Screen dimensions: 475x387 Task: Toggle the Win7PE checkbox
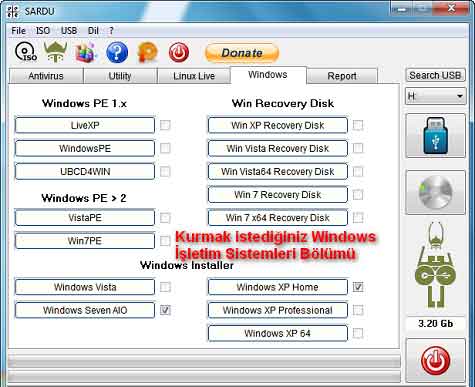pos(165,241)
